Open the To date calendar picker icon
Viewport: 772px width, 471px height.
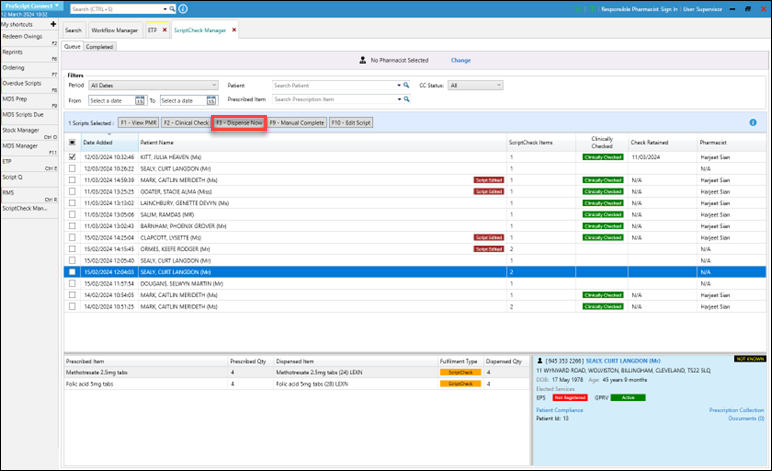(x=211, y=100)
